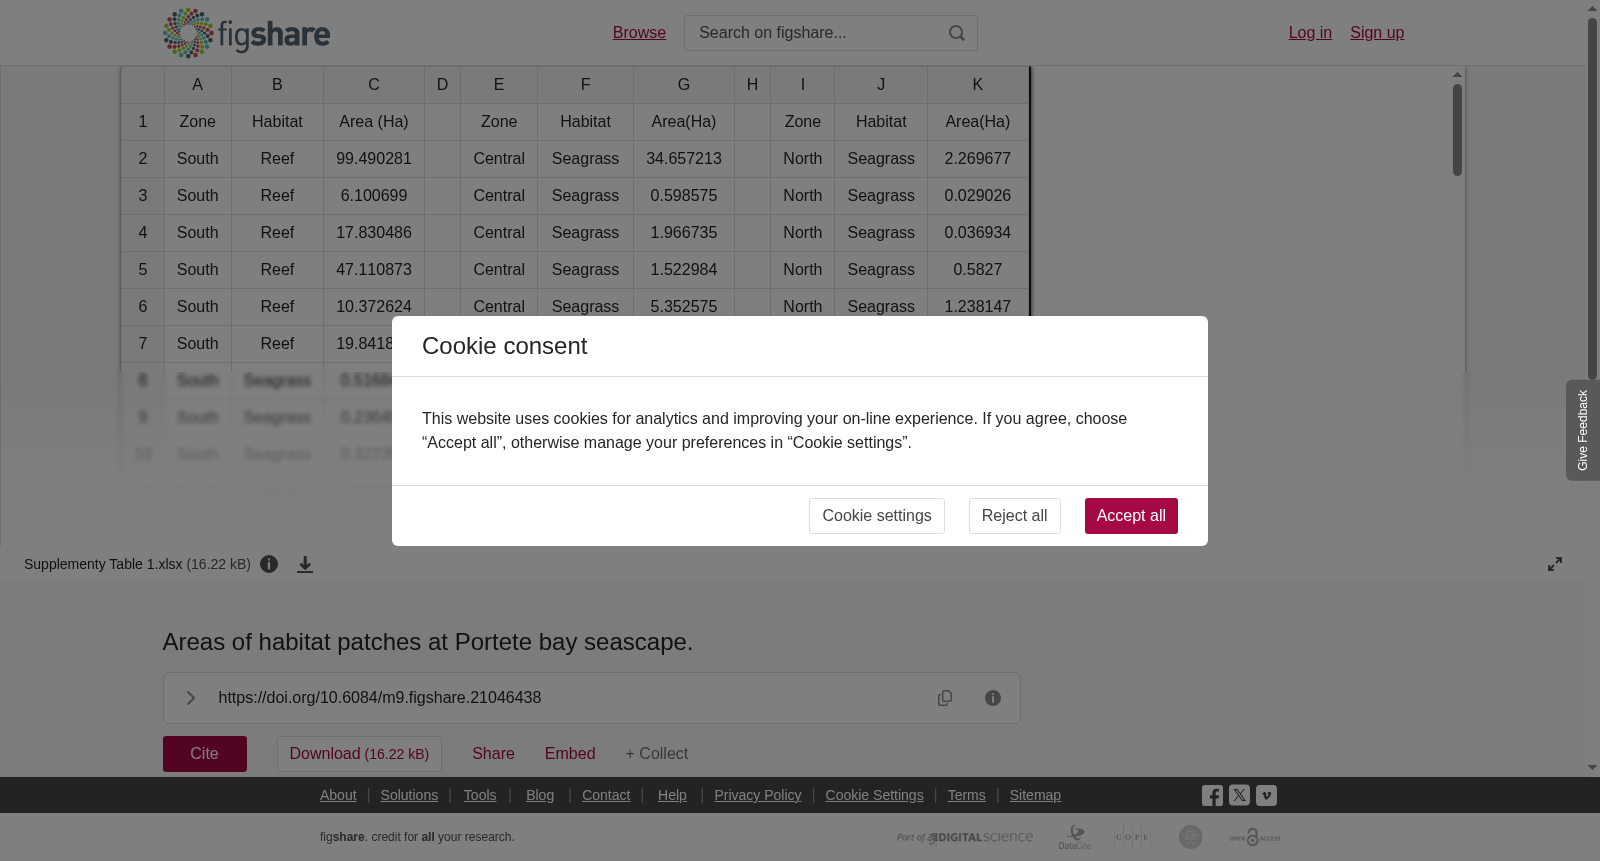
Task: Open the Embed option
Action: pos(570,754)
